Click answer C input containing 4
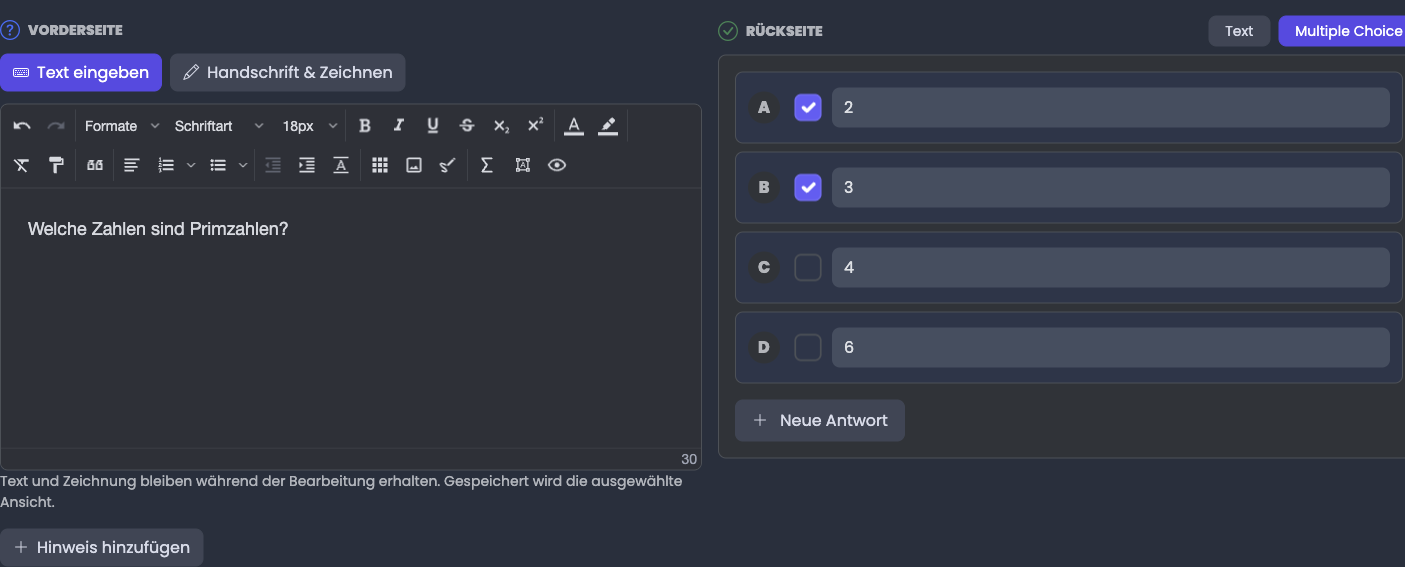 1111,267
